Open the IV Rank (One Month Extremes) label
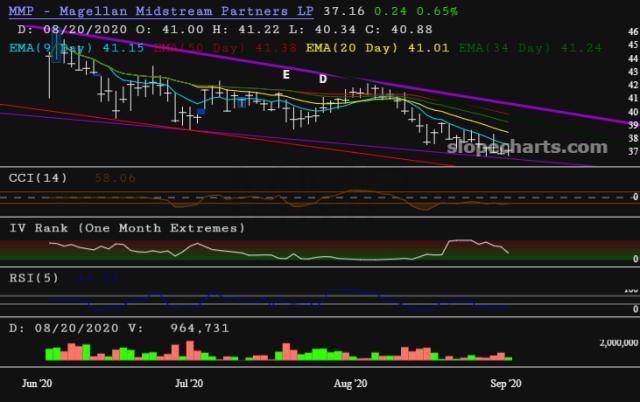 pos(126,228)
